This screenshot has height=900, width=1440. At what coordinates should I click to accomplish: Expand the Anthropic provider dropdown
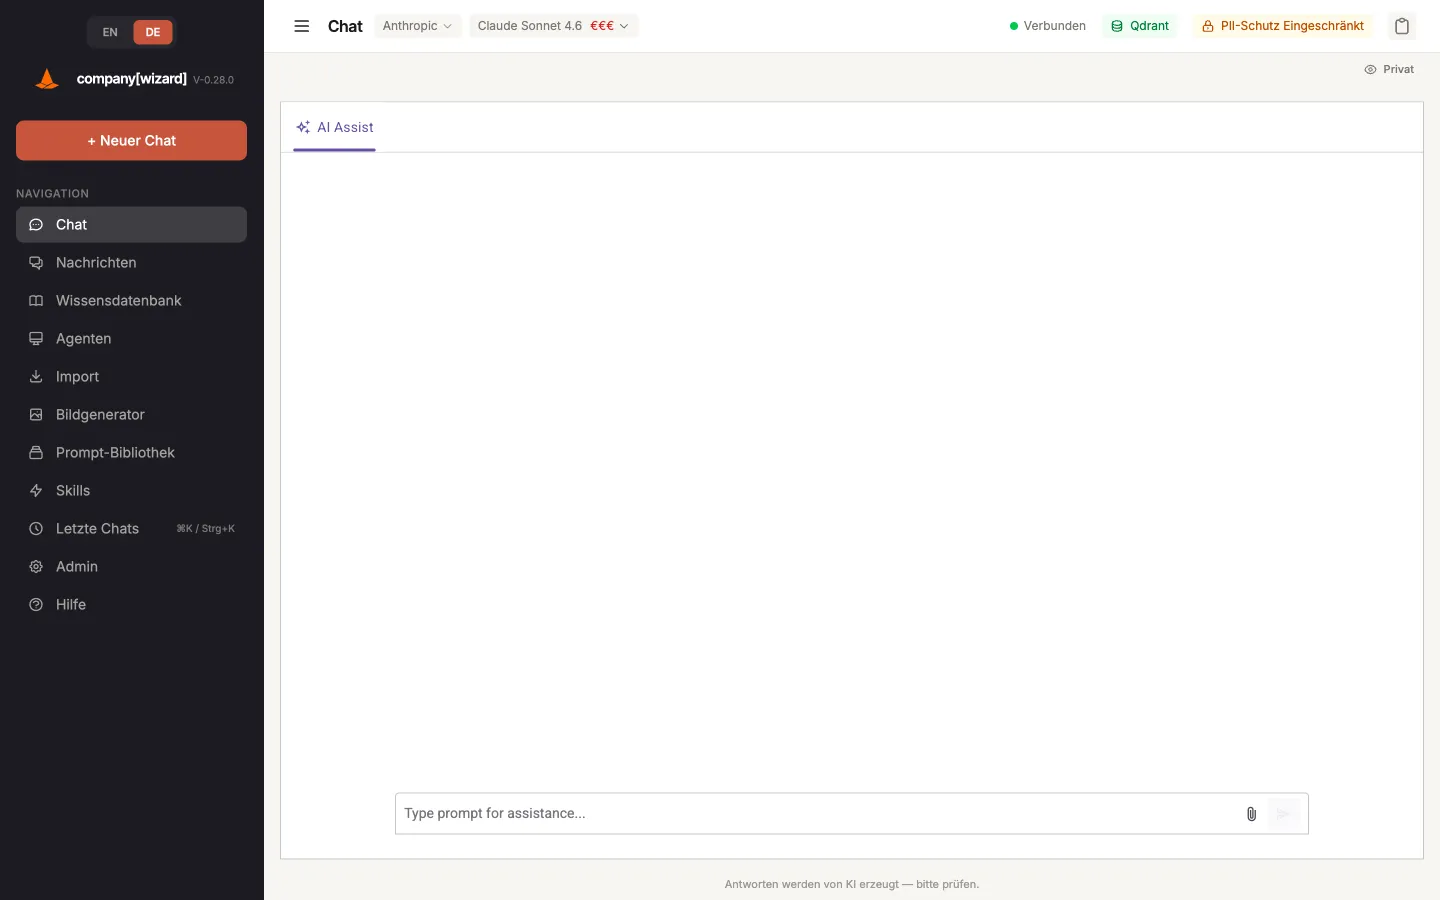(417, 26)
